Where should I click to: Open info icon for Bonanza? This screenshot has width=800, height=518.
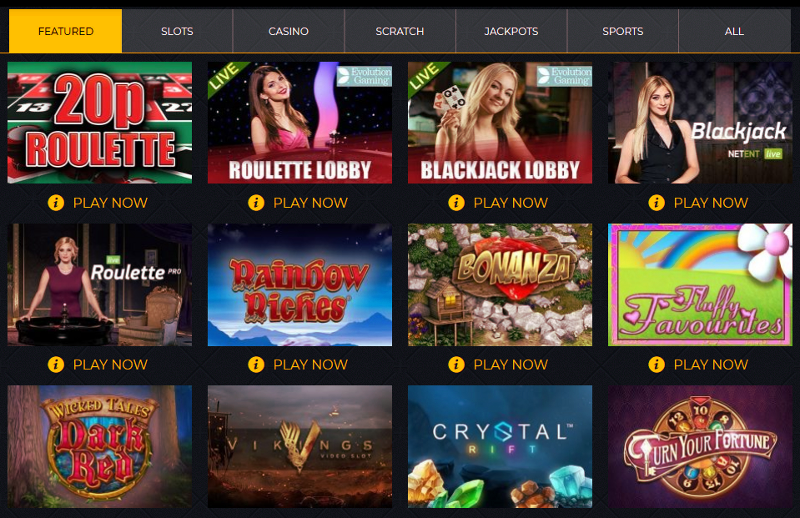tap(456, 364)
